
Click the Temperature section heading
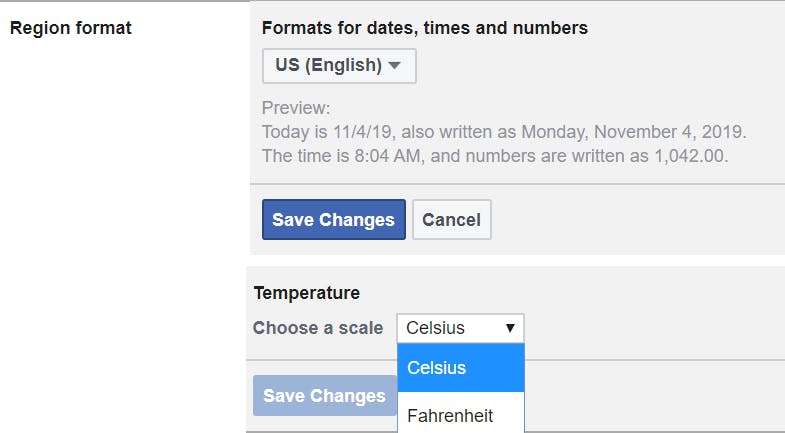307,293
